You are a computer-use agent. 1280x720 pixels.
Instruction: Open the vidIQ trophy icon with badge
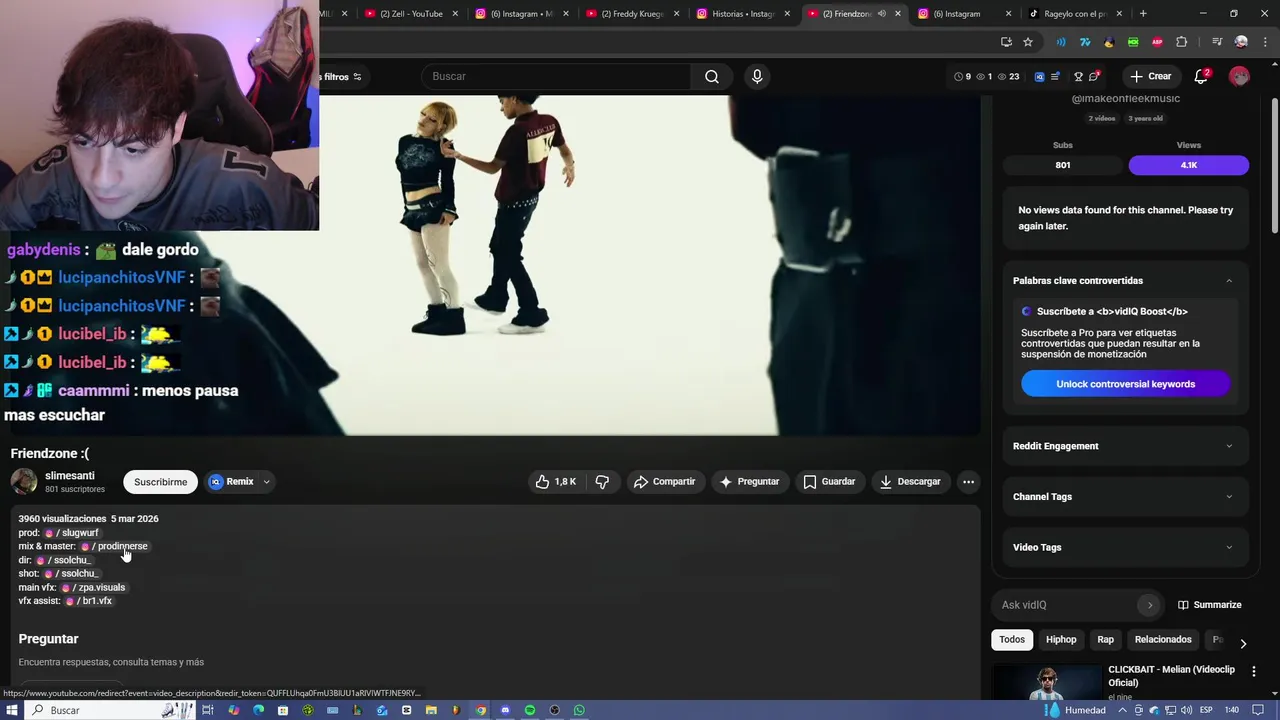tap(1078, 76)
